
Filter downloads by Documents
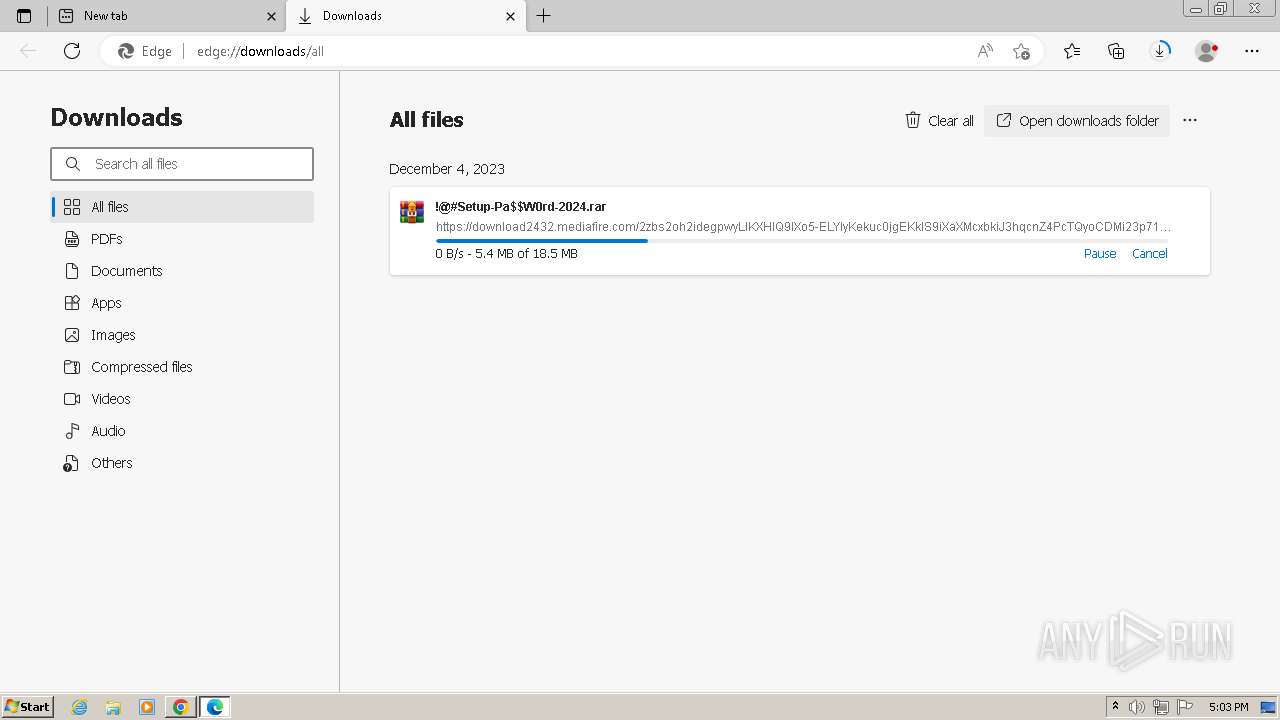[182, 271]
